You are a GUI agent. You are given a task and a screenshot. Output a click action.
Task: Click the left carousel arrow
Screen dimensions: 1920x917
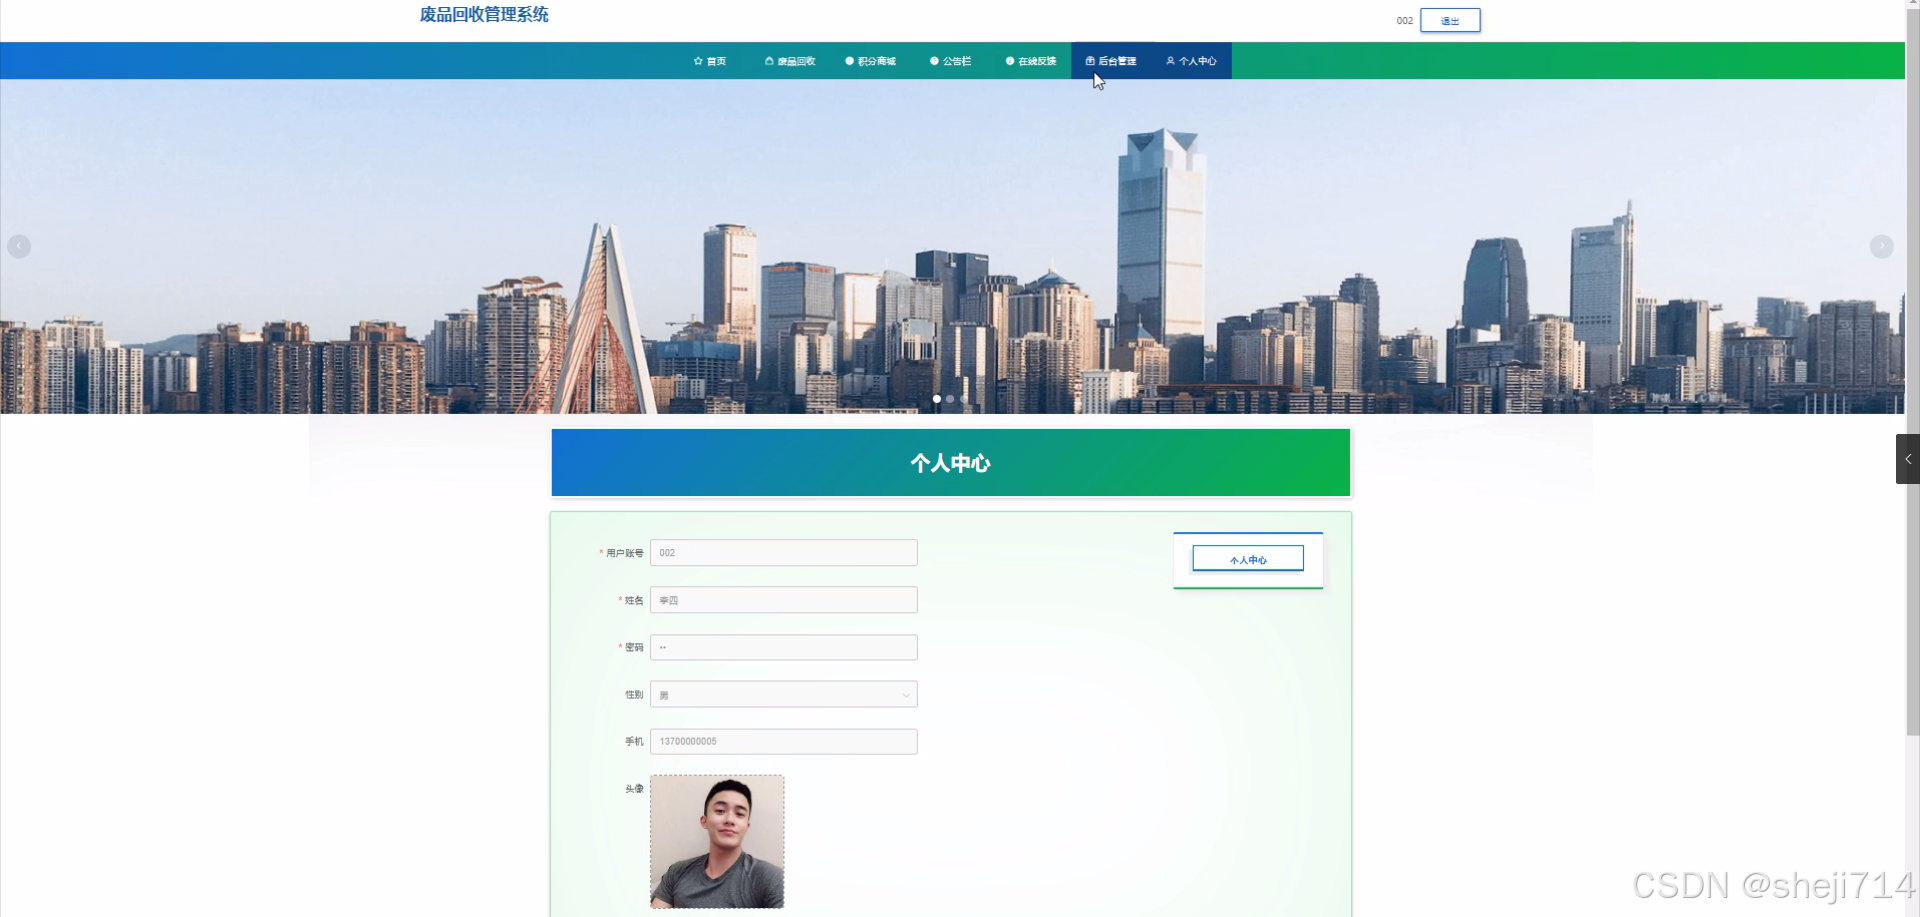[19, 245]
